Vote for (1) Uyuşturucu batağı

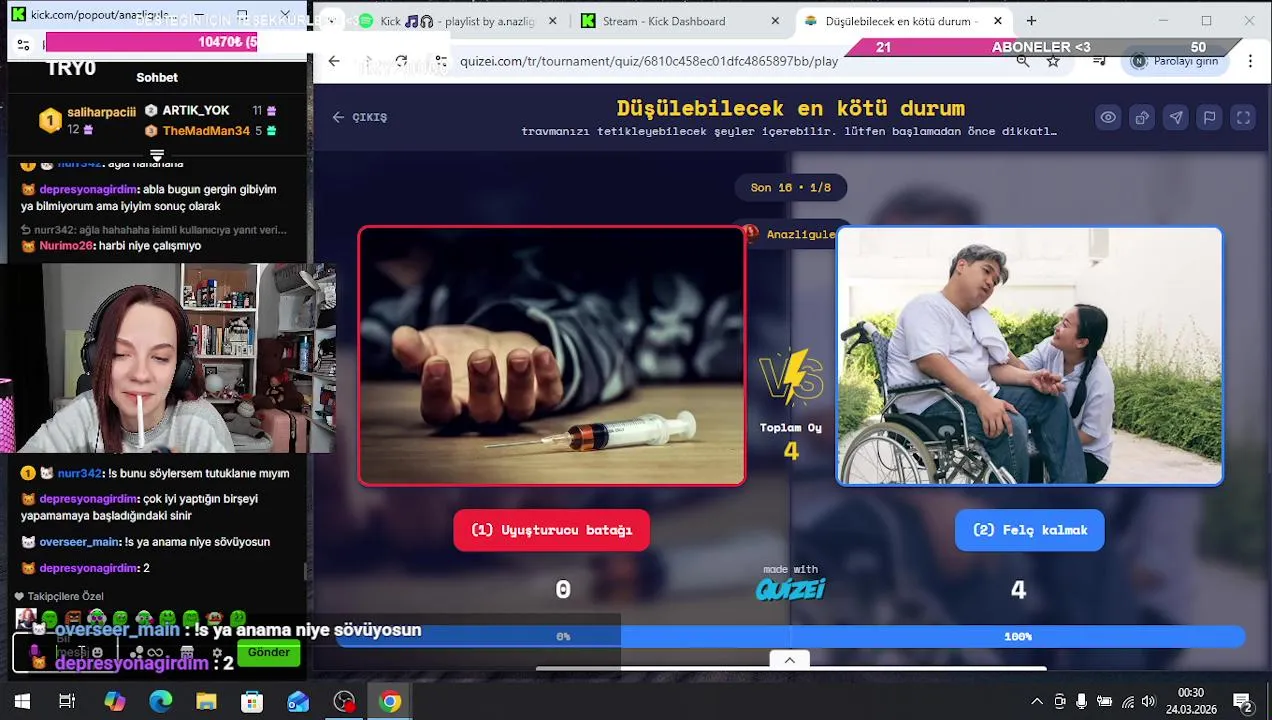point(551,530)
